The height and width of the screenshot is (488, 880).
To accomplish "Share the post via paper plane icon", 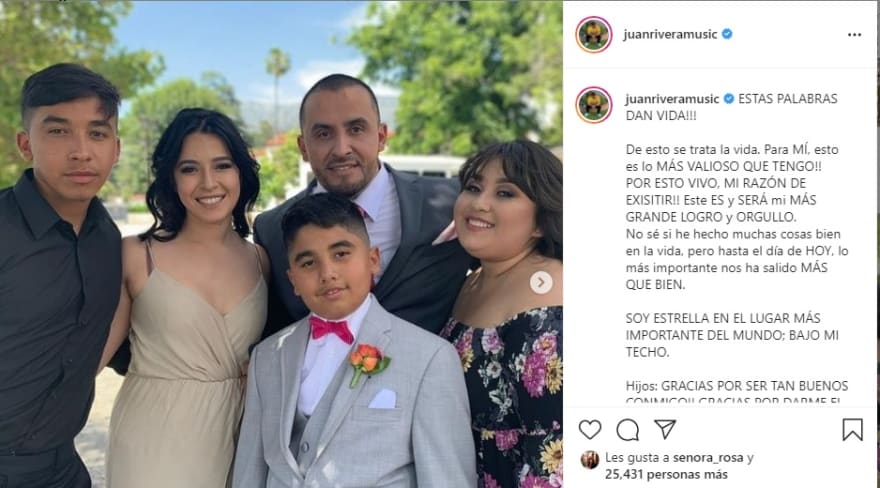I will click(664, 429).
